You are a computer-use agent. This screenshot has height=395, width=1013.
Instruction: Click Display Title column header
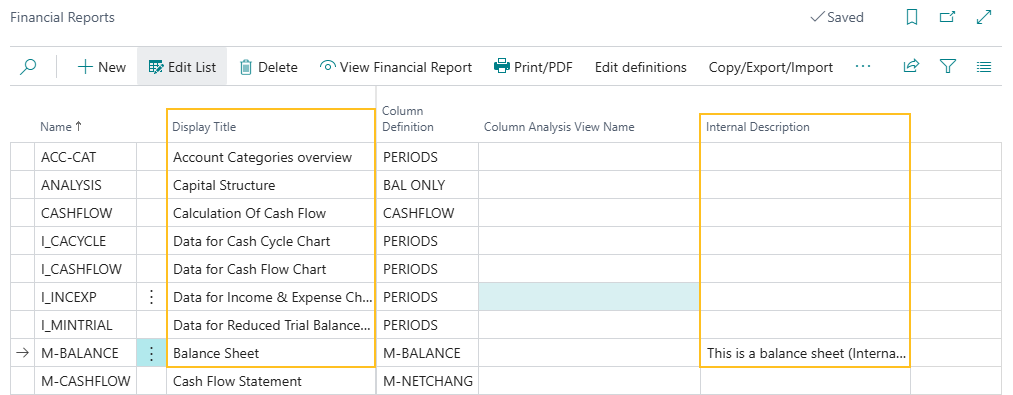[204, 127]
